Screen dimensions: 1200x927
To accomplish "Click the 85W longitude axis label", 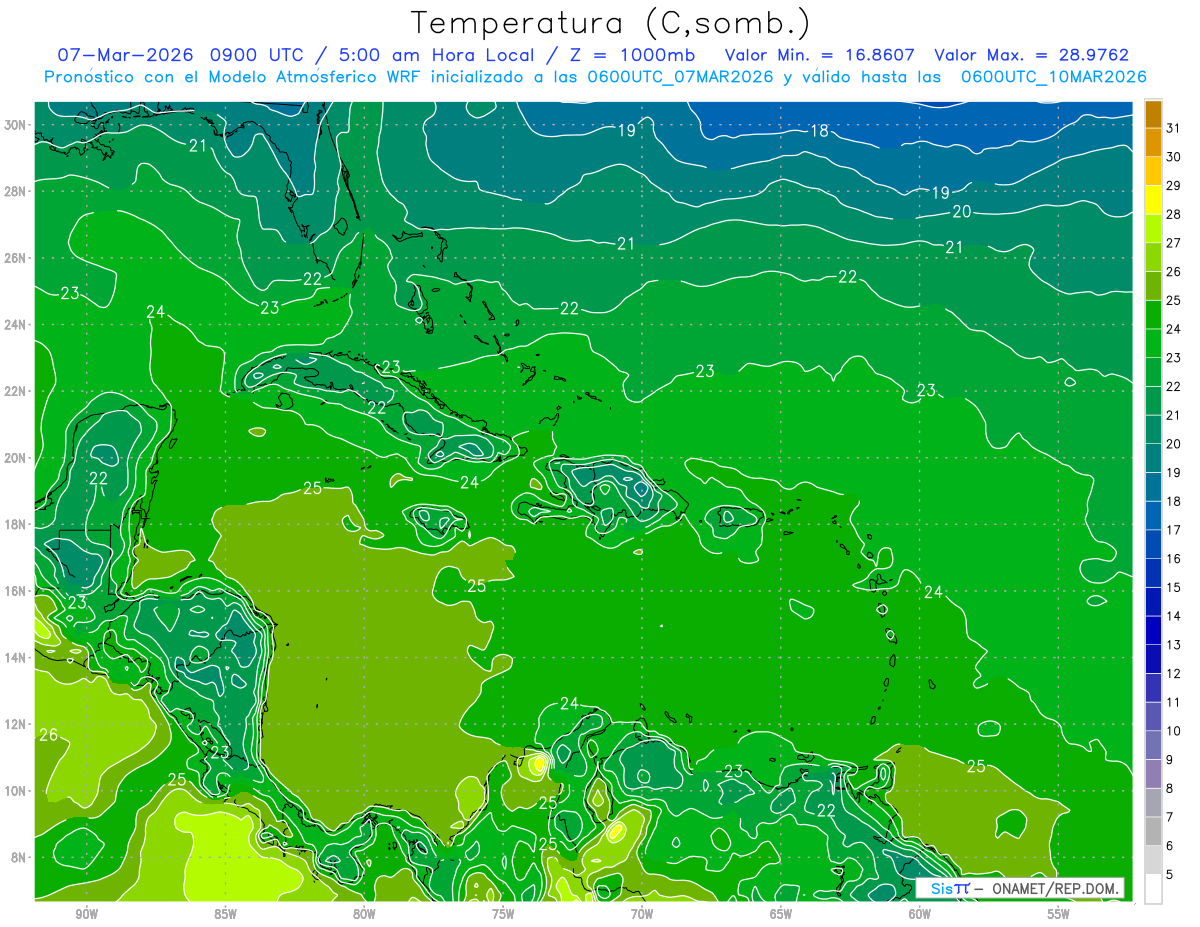I will 225,914.
